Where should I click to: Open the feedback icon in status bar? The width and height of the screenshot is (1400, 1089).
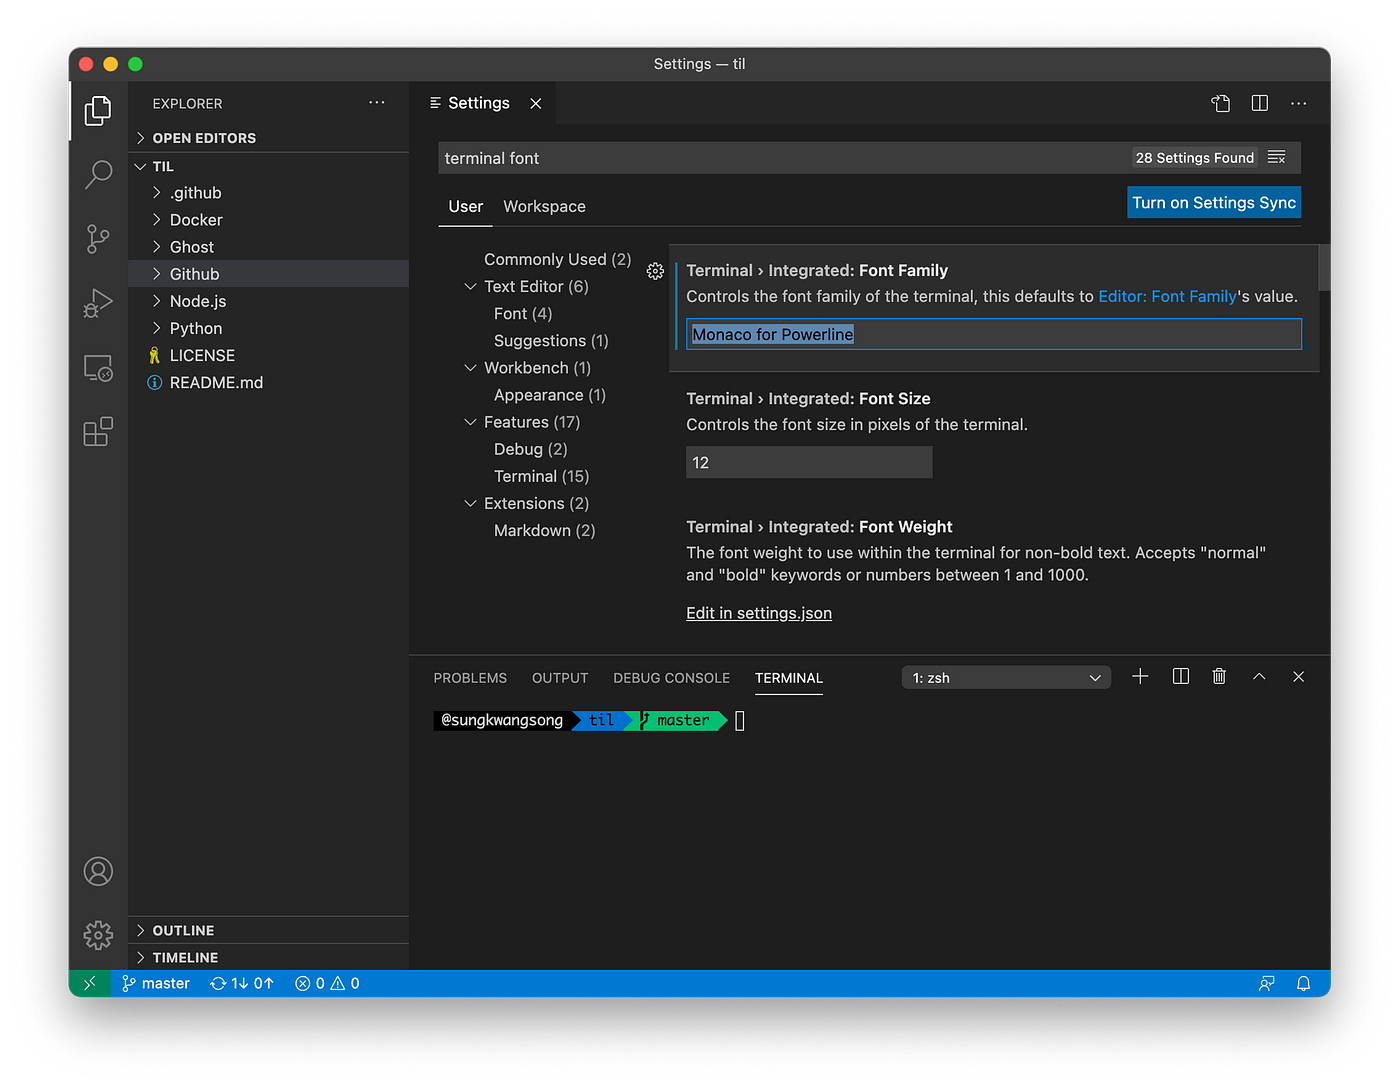(1266, 983)
